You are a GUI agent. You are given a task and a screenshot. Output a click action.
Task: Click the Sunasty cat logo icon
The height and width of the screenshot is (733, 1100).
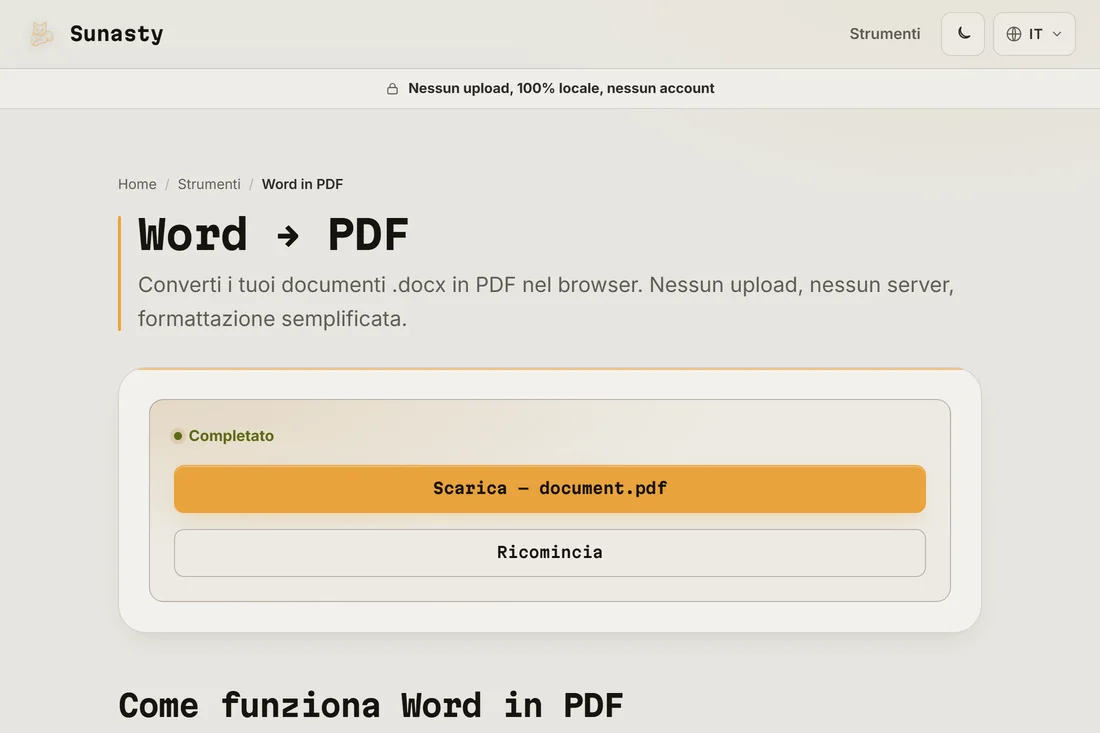(x=41, y=34)
